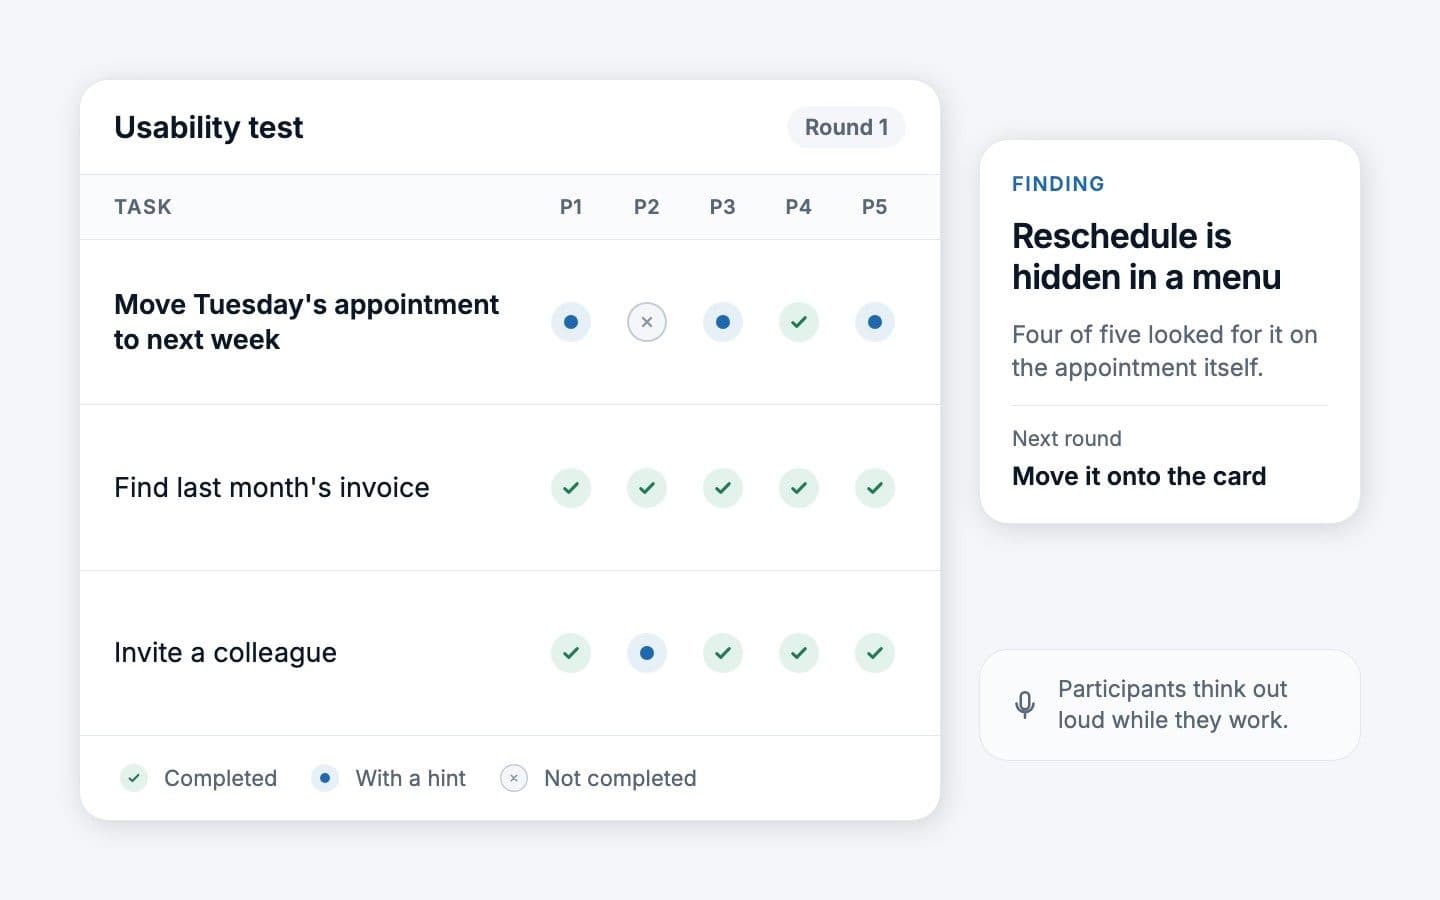Click P1 check for Find last month's invoice
1440x900 pixels.
(x=571, y=488)
